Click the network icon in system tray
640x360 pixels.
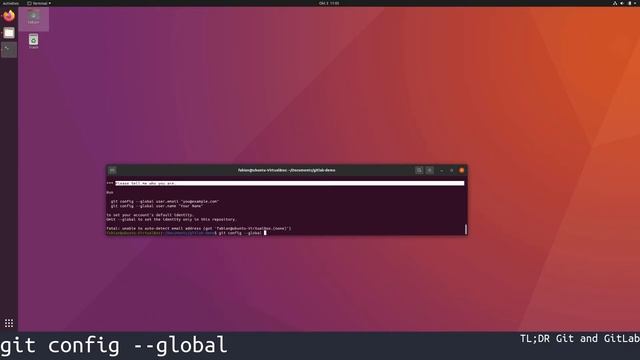tap(615, 3)
